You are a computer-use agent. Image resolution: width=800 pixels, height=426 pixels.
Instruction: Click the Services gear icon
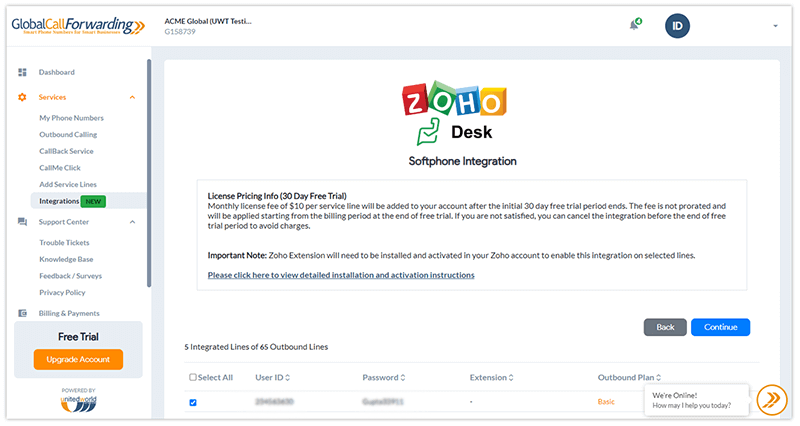22,97
